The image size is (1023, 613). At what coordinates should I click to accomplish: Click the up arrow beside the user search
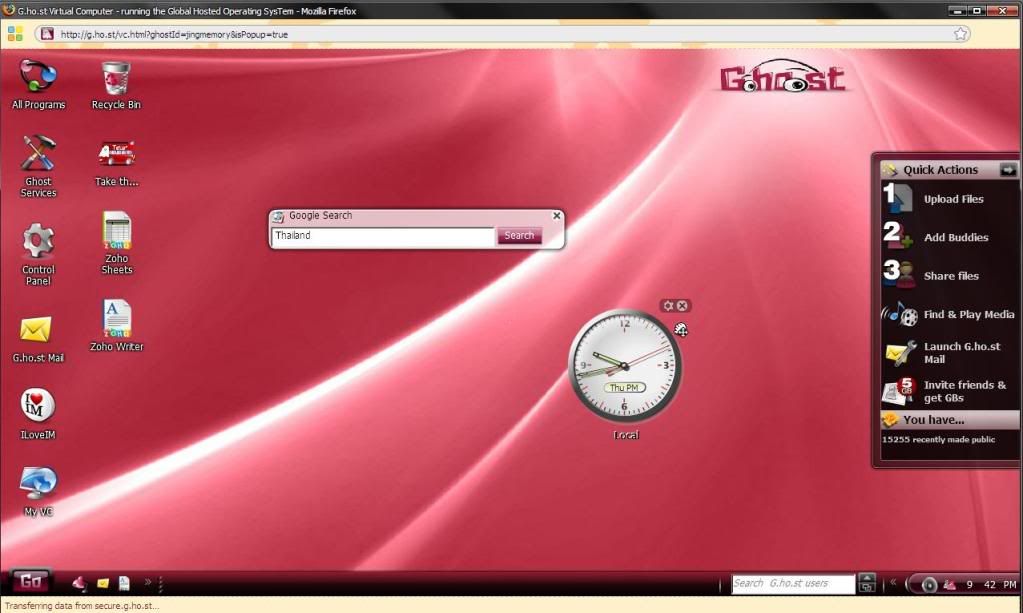tap(867, 577)
